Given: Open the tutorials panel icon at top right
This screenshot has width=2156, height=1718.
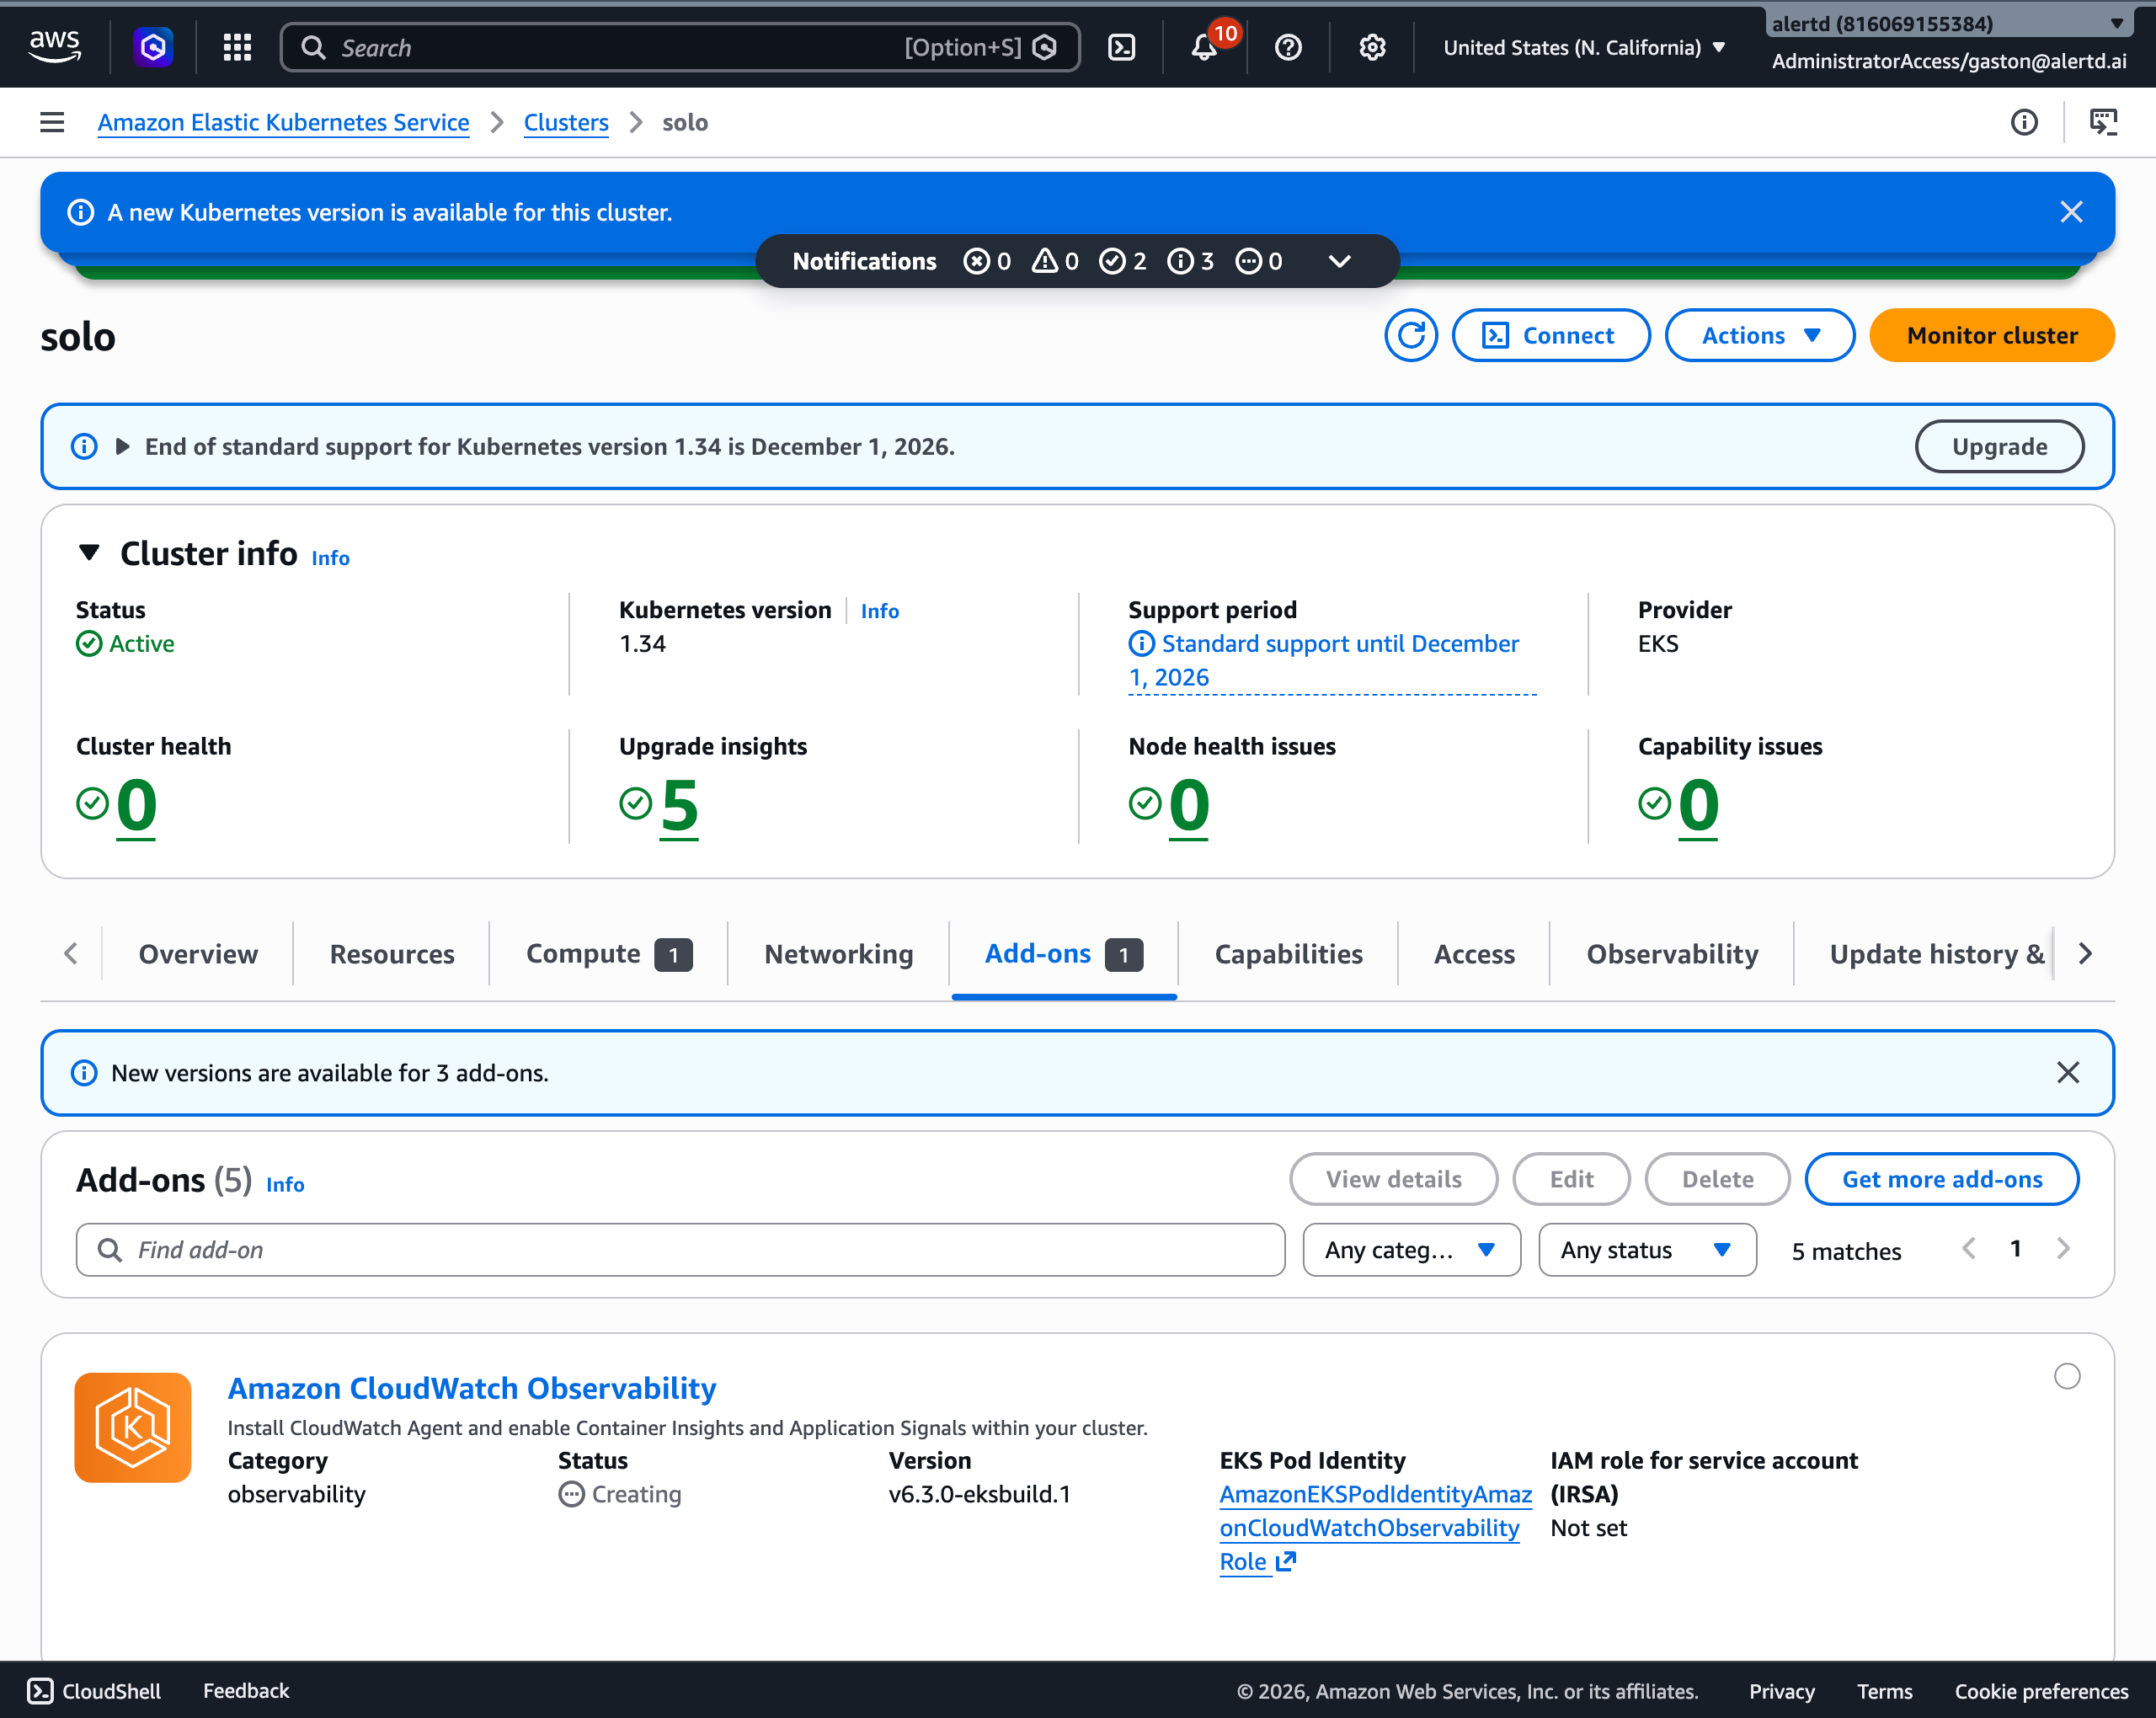Looking at the screenshot, I should tap(2104, 122).
